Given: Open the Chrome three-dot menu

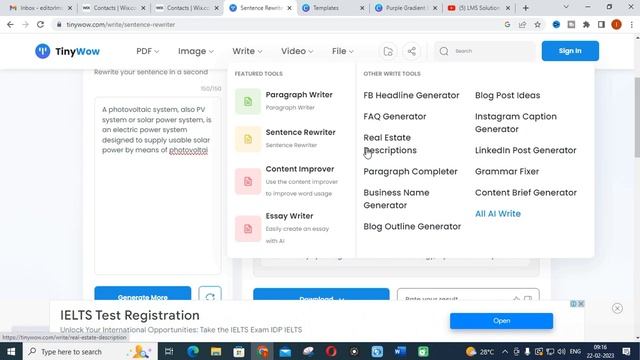Looking at the screenshot, I should [x=631, y=24].
